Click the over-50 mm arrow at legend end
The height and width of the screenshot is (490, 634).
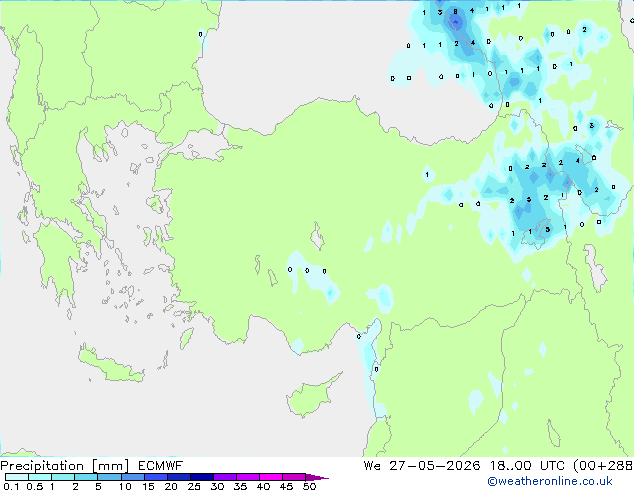point(317,477)
